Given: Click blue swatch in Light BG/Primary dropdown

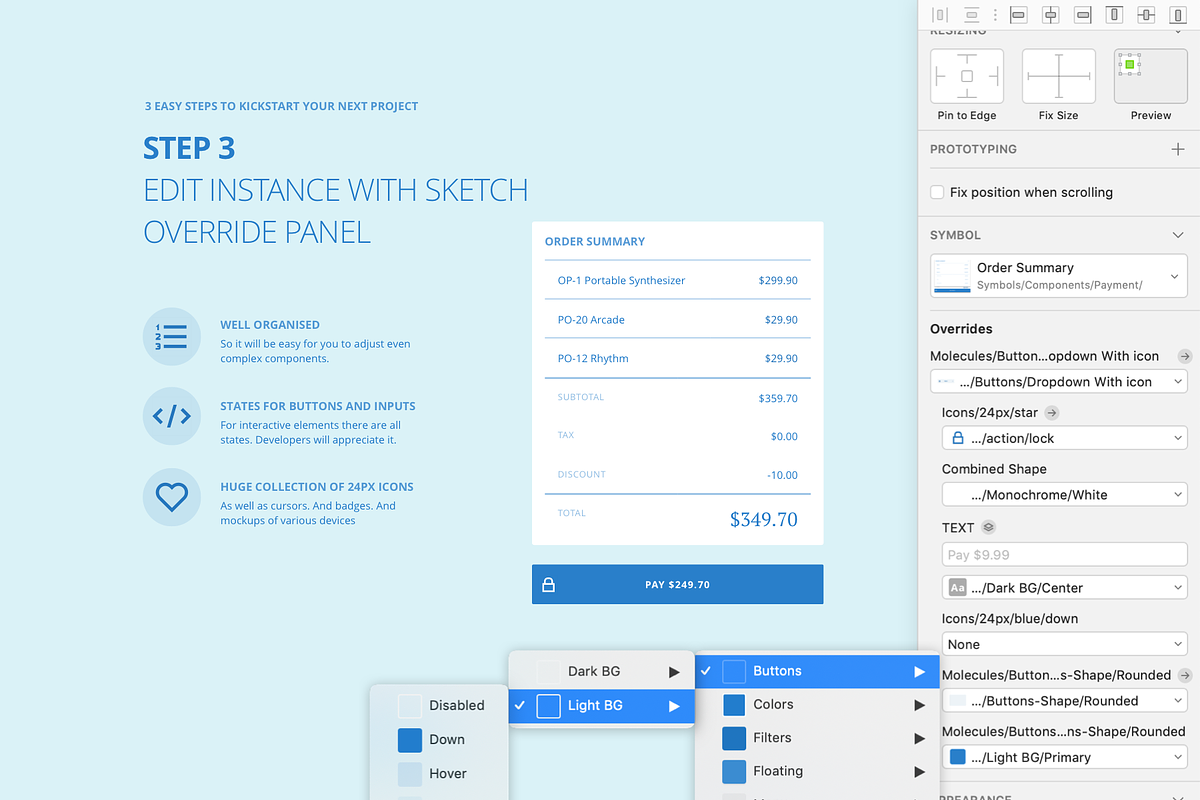Looking at the screenshot, I should tap(958, 757).
